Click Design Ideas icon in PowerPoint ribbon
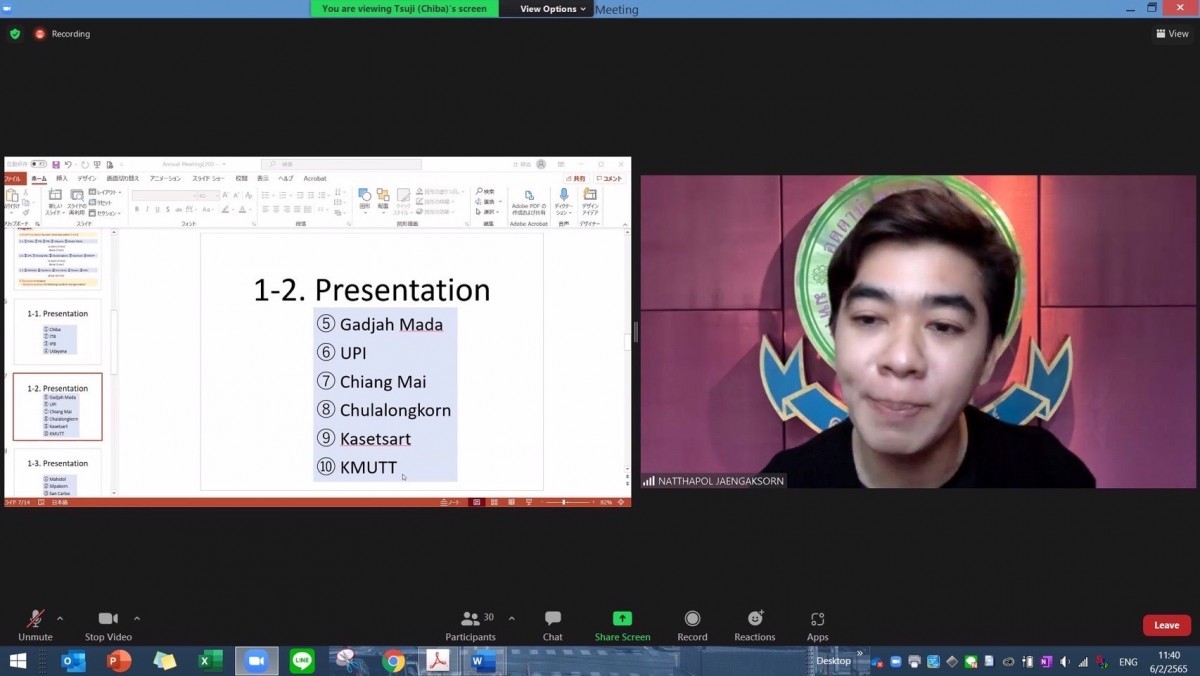Screen dimensions: 1200x676 coord(590,196)
